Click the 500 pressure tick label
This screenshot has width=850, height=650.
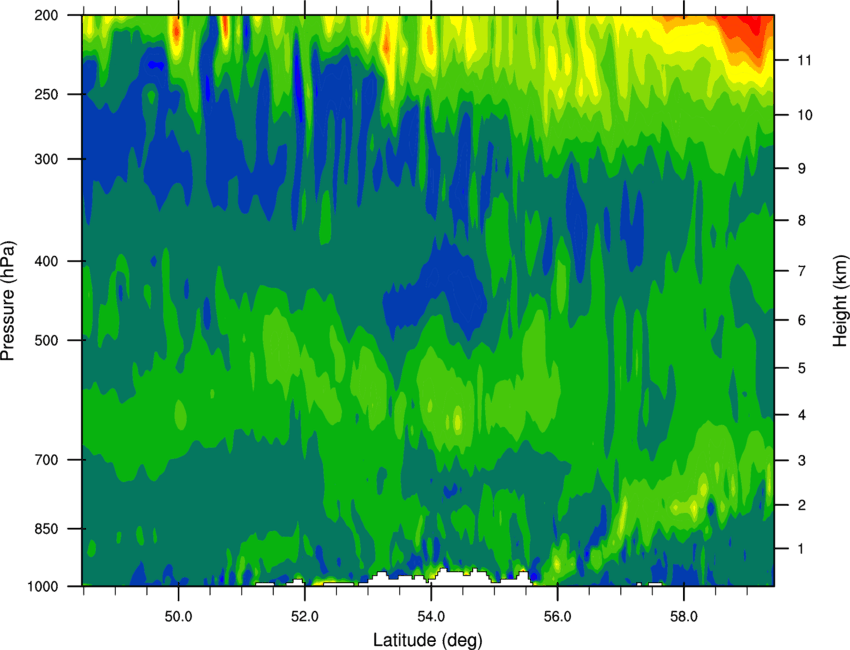click(x=47, y=340)
